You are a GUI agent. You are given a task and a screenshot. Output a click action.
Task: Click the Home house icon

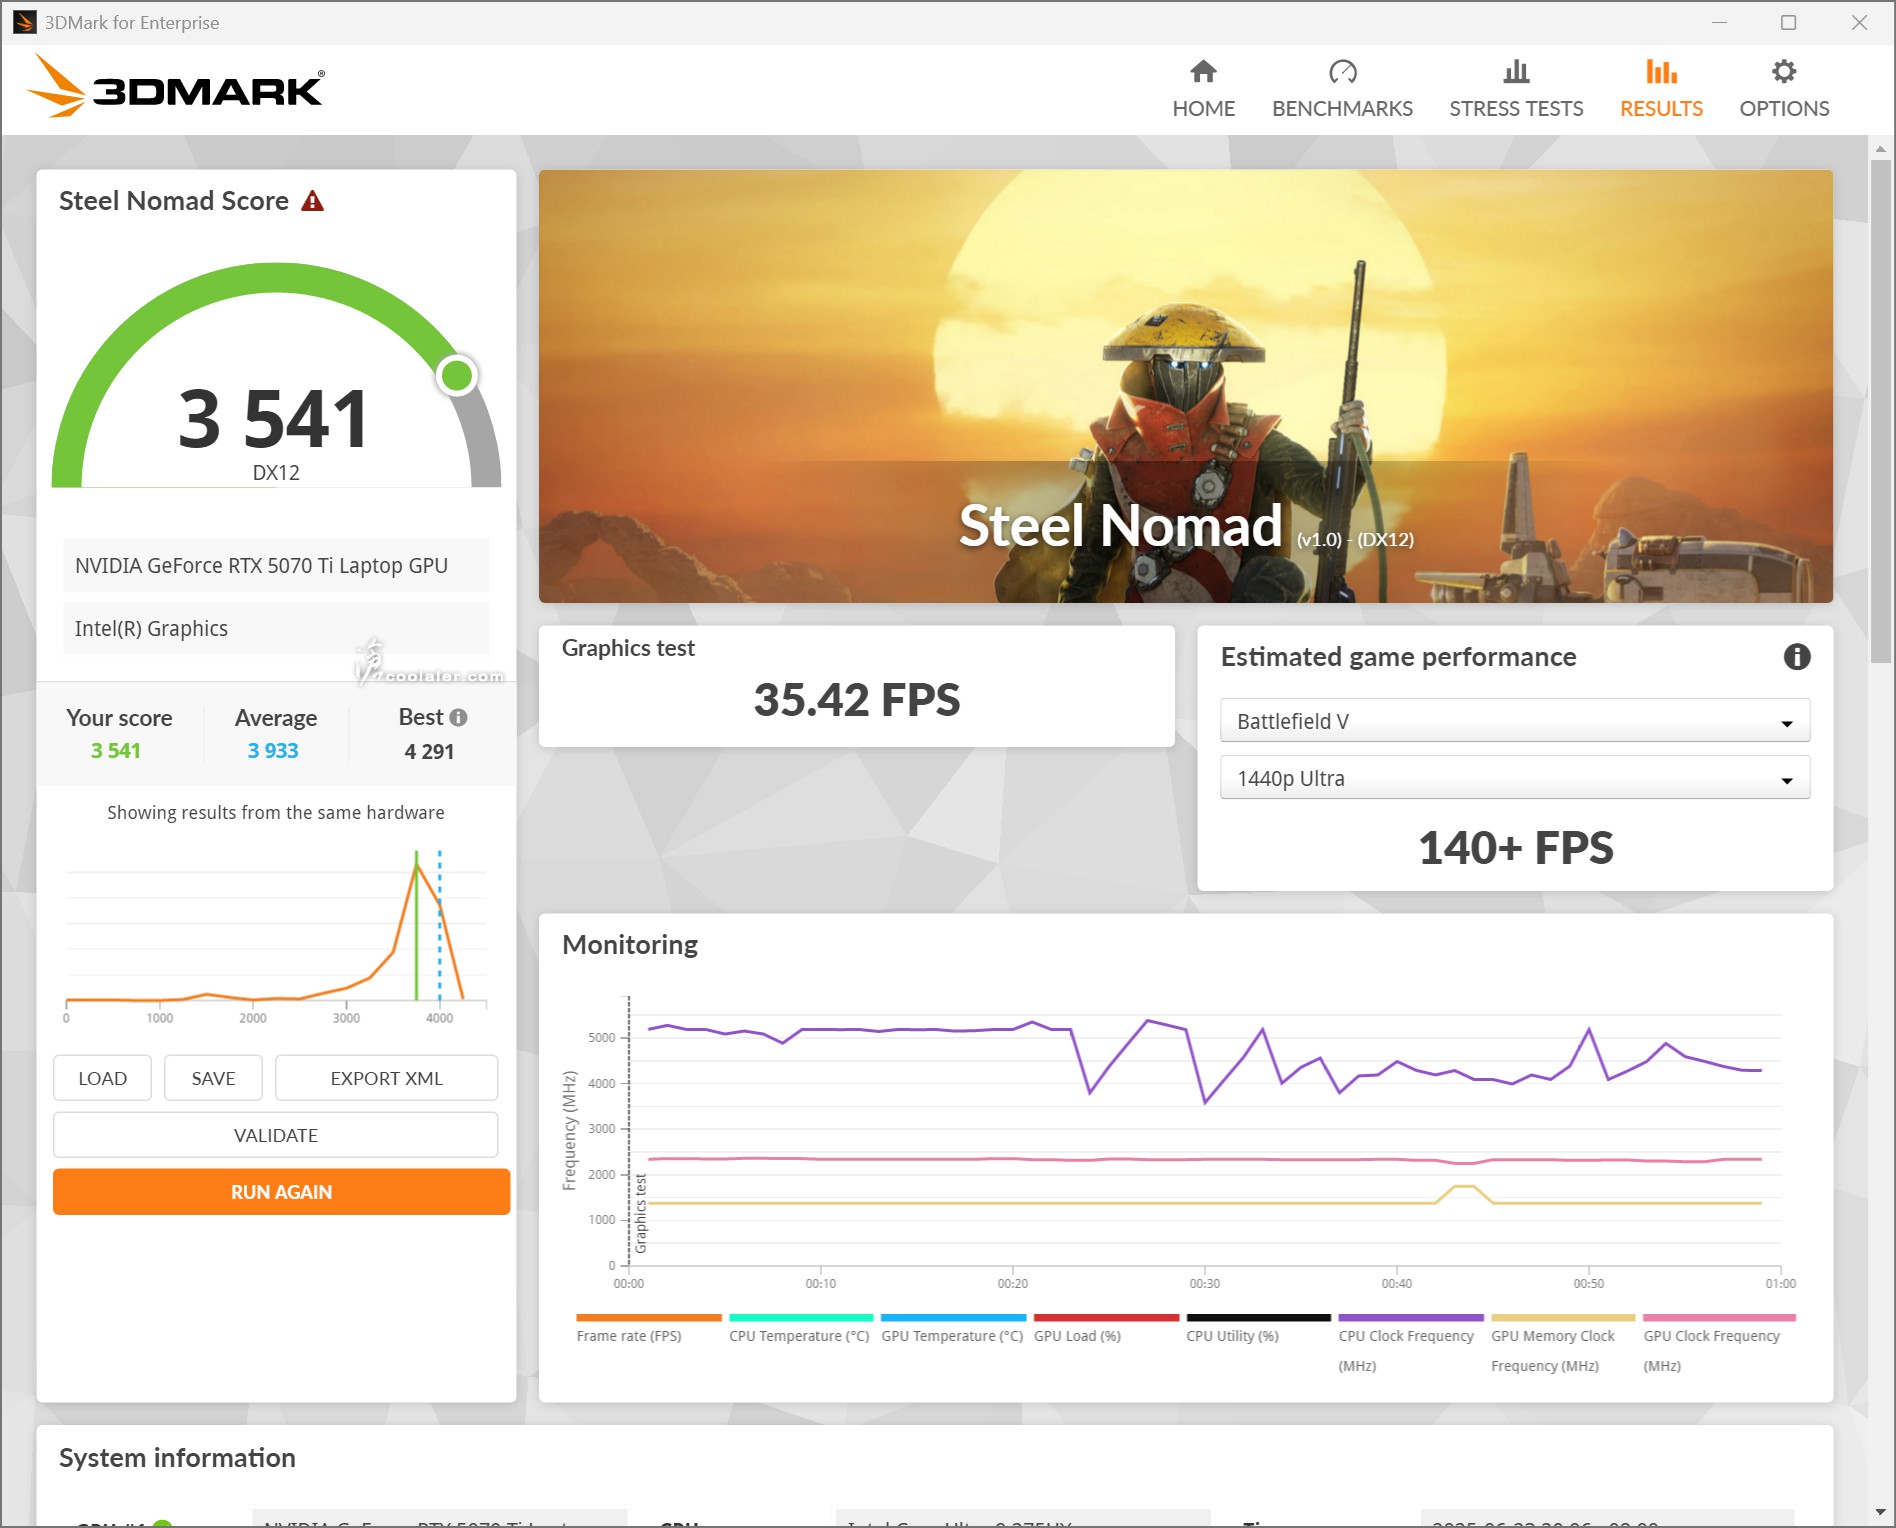coord(1203,72)
